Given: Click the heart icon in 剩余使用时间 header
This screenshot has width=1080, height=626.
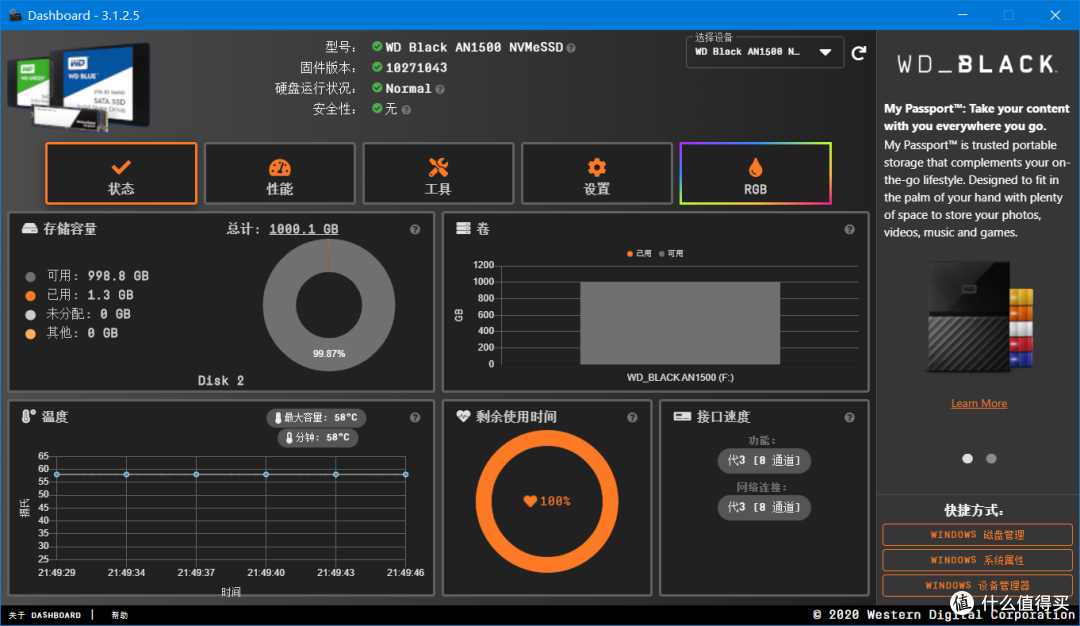Looking at the screenshot, I should click(463, 416).
